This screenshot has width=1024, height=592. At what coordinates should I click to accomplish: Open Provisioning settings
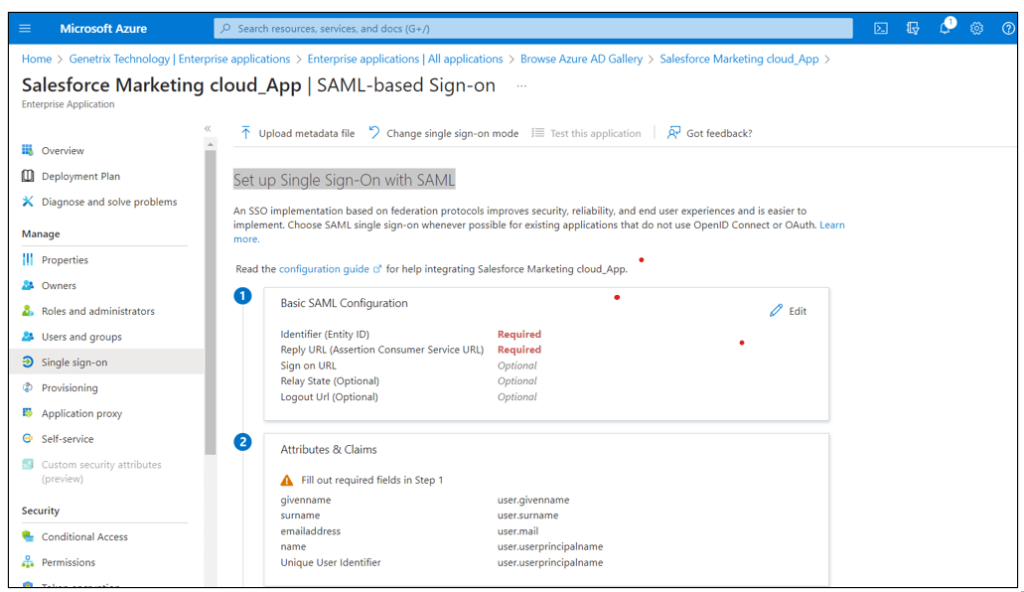coord(70,387)
